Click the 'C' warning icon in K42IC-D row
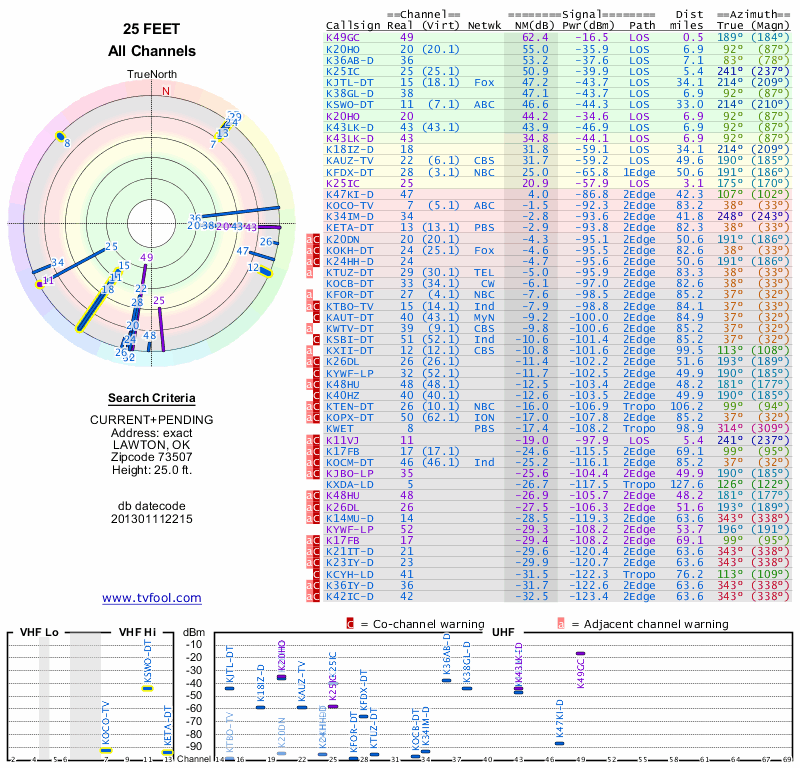 click(316, 597)
